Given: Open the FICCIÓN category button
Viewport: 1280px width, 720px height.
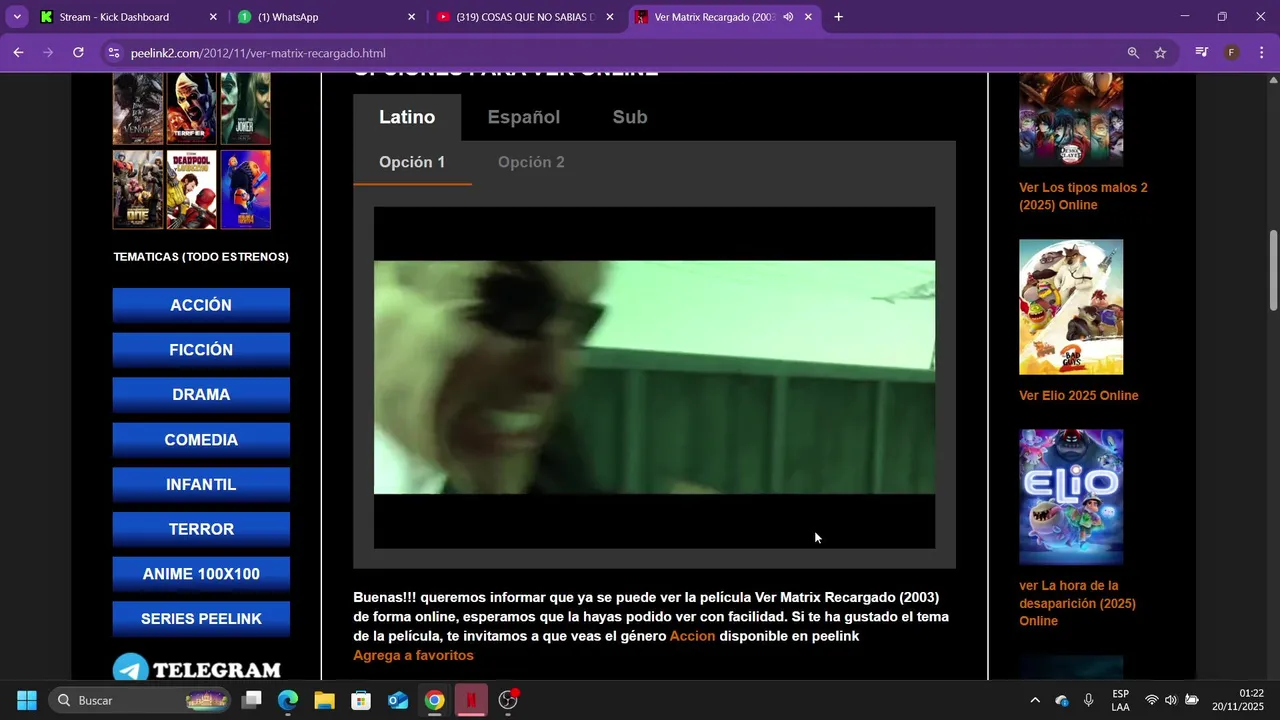Looking at the screenshot, I should coord(201,350).
